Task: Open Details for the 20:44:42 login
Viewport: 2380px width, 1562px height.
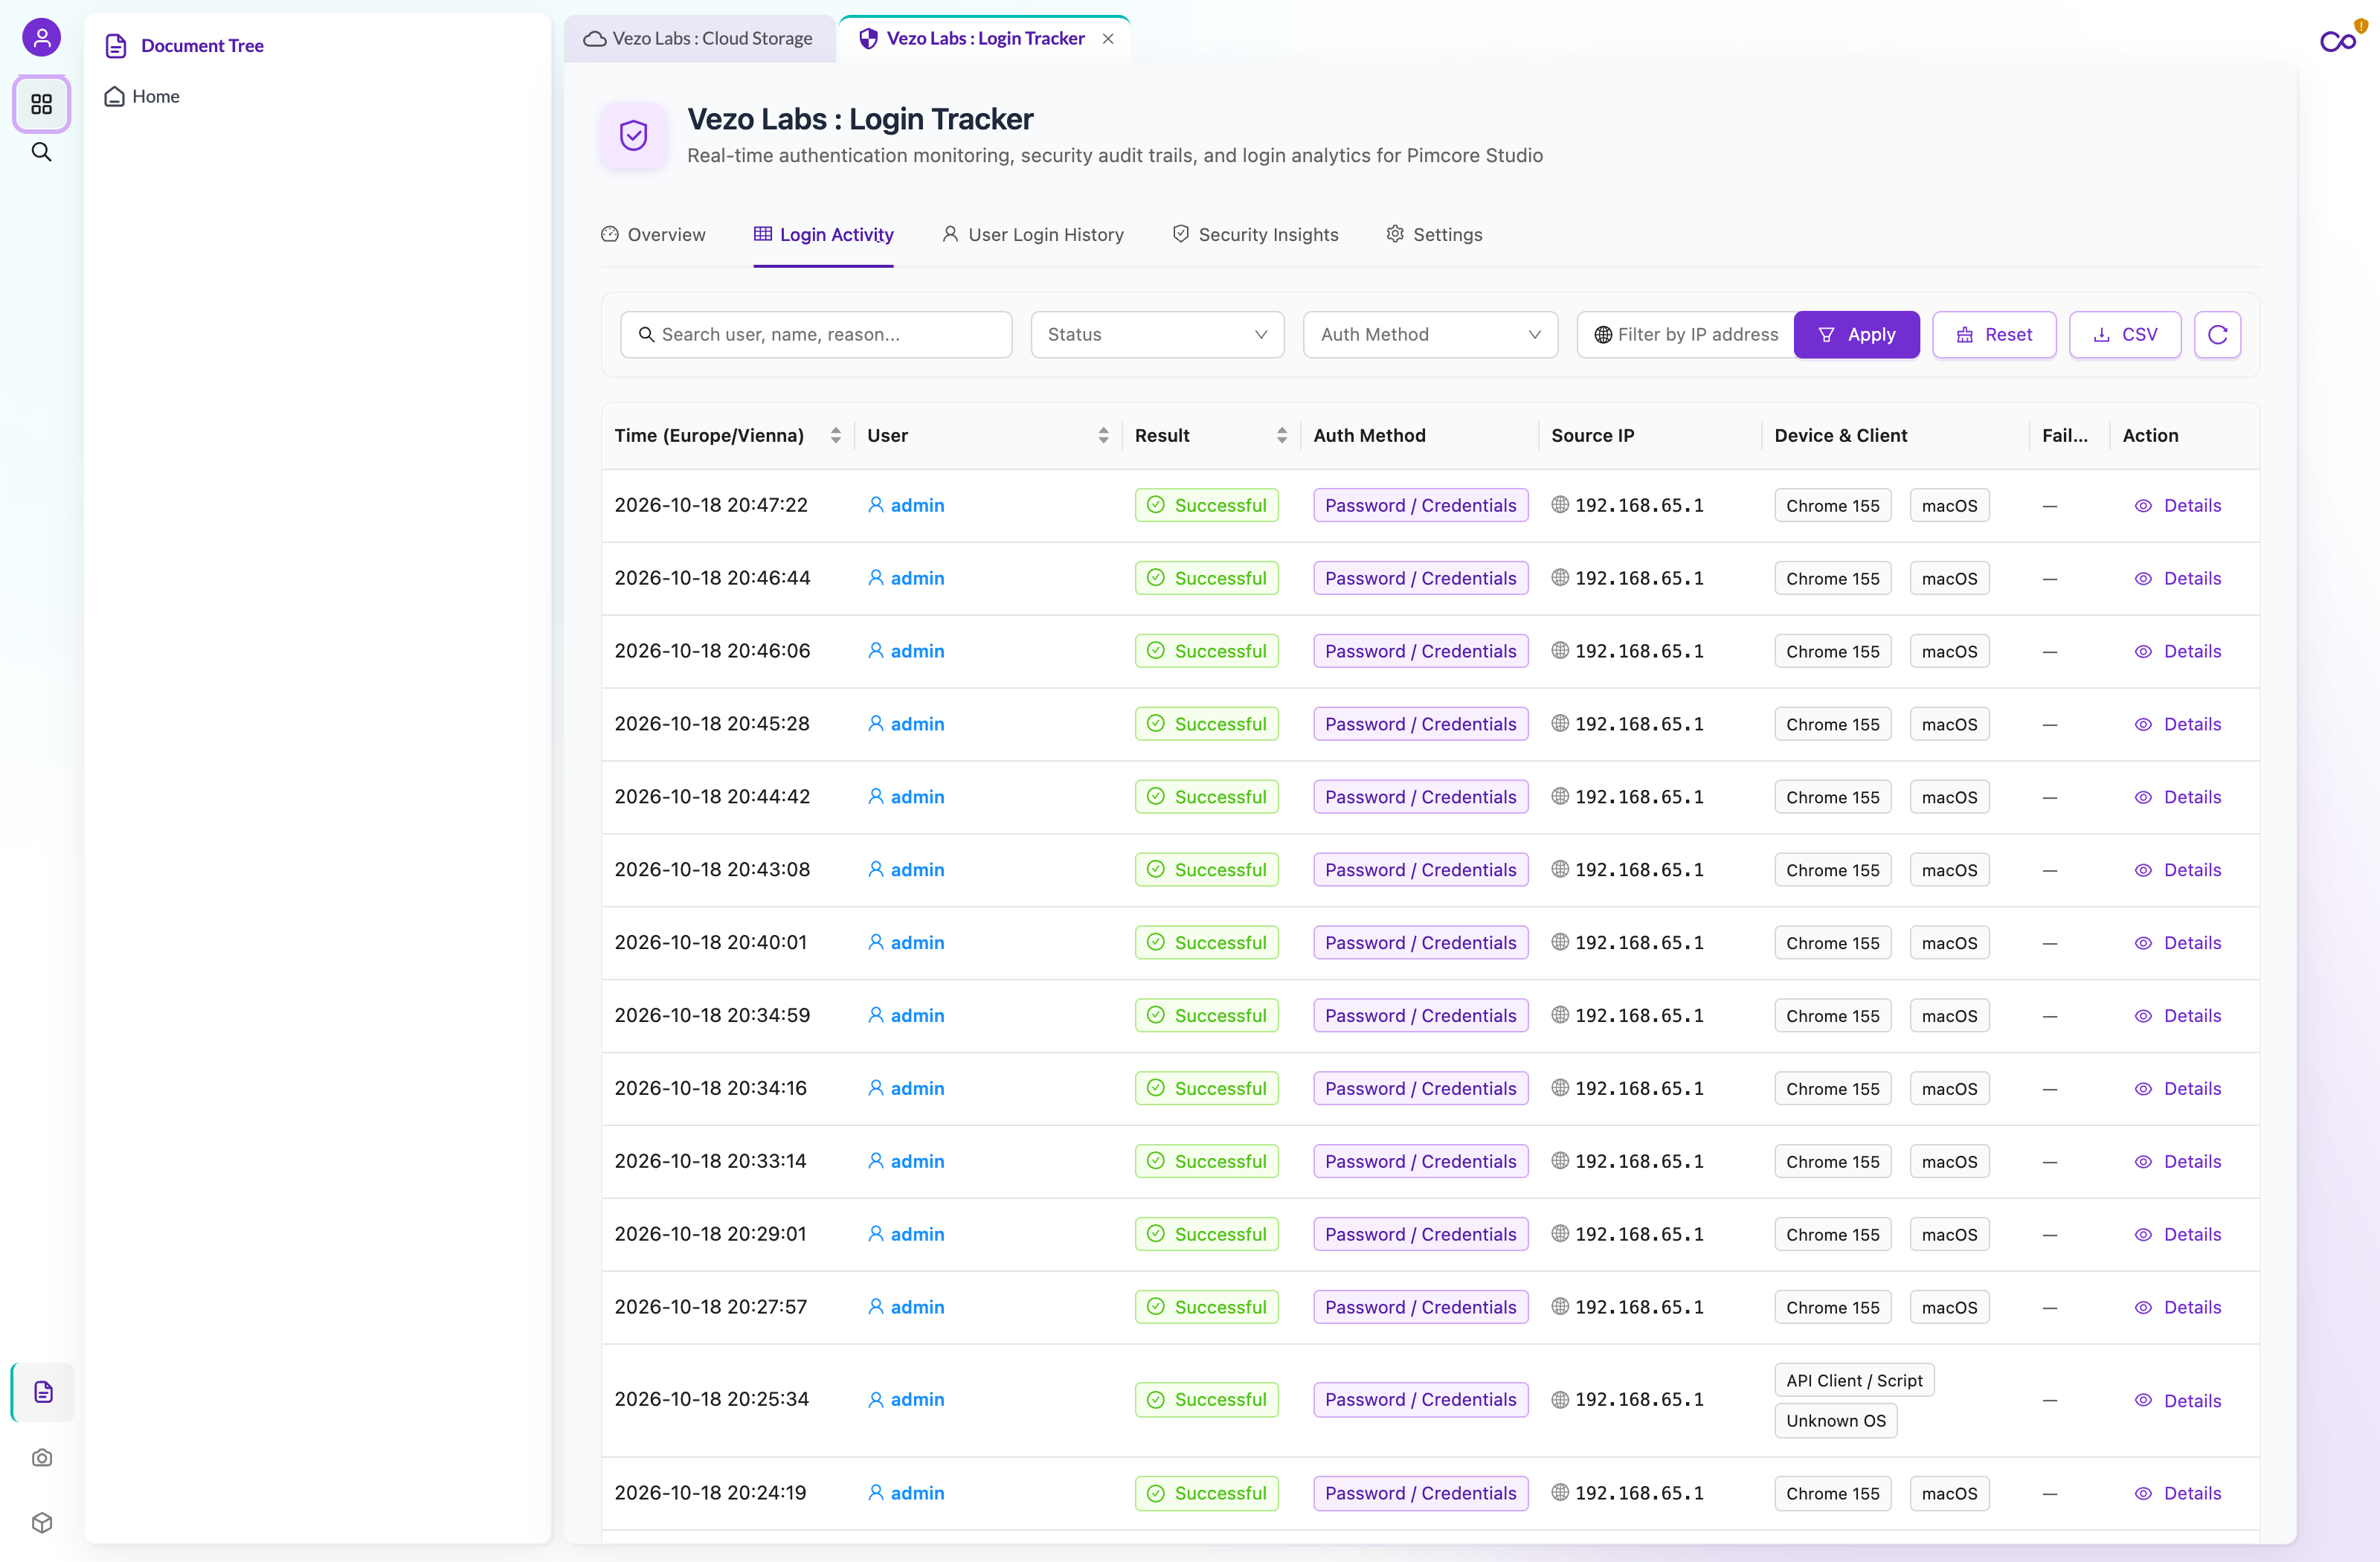Action: pos(2178,797)
